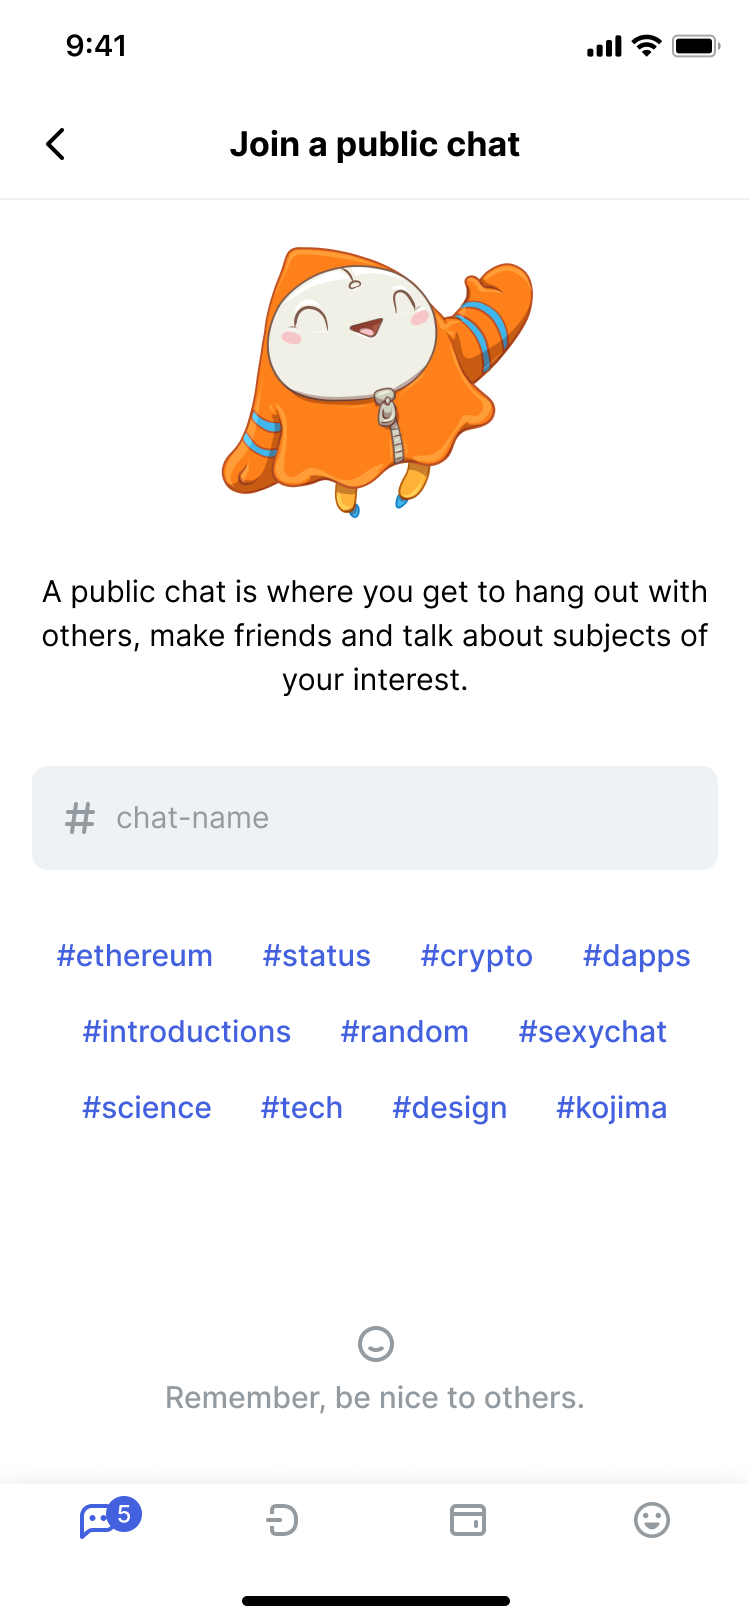Focus the chat-name input field
750x1624 pixels.
pyautogui.click(x=375, y=817)
